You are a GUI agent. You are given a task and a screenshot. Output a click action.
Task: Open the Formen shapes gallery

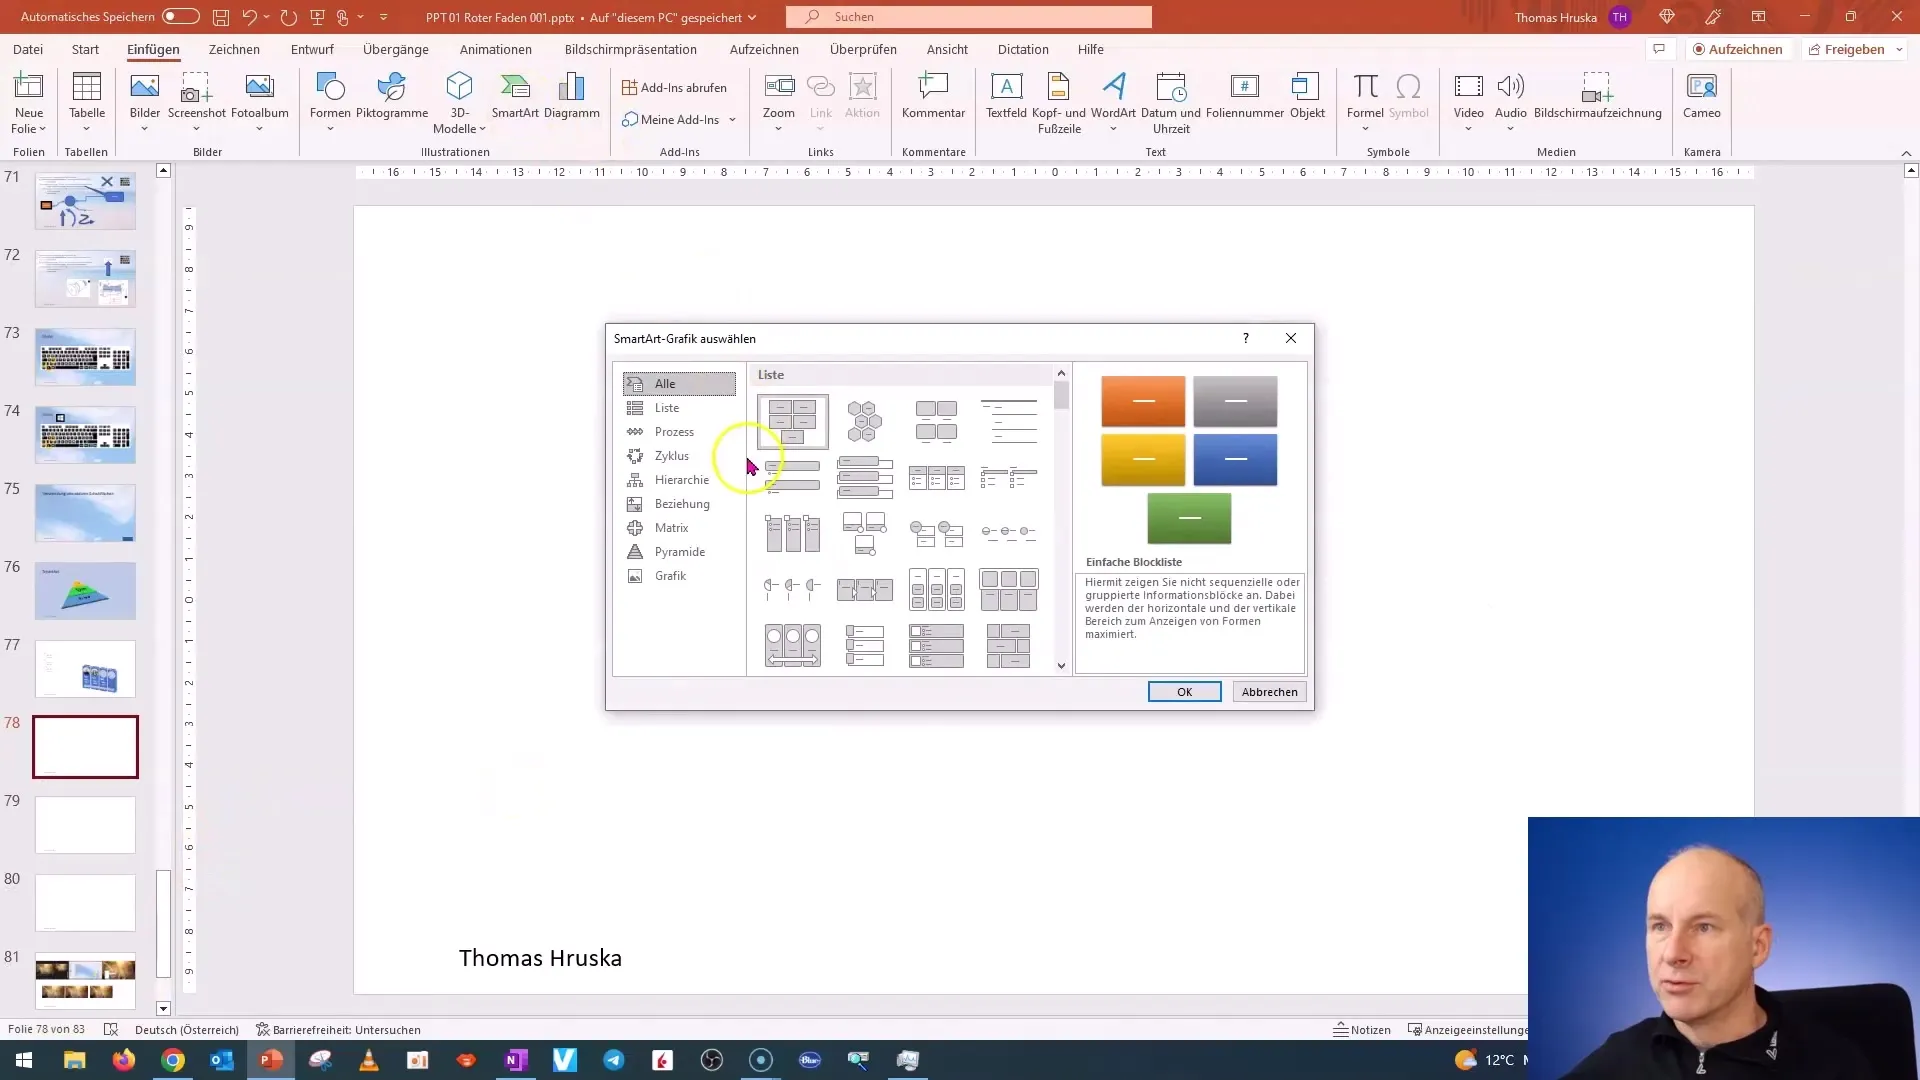330,103
